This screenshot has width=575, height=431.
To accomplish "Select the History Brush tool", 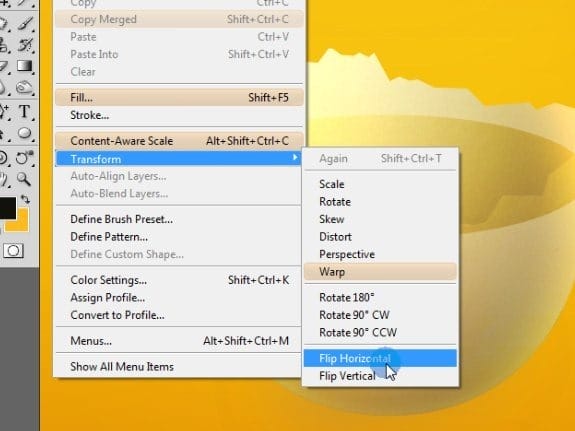I will tap(25, 45).
